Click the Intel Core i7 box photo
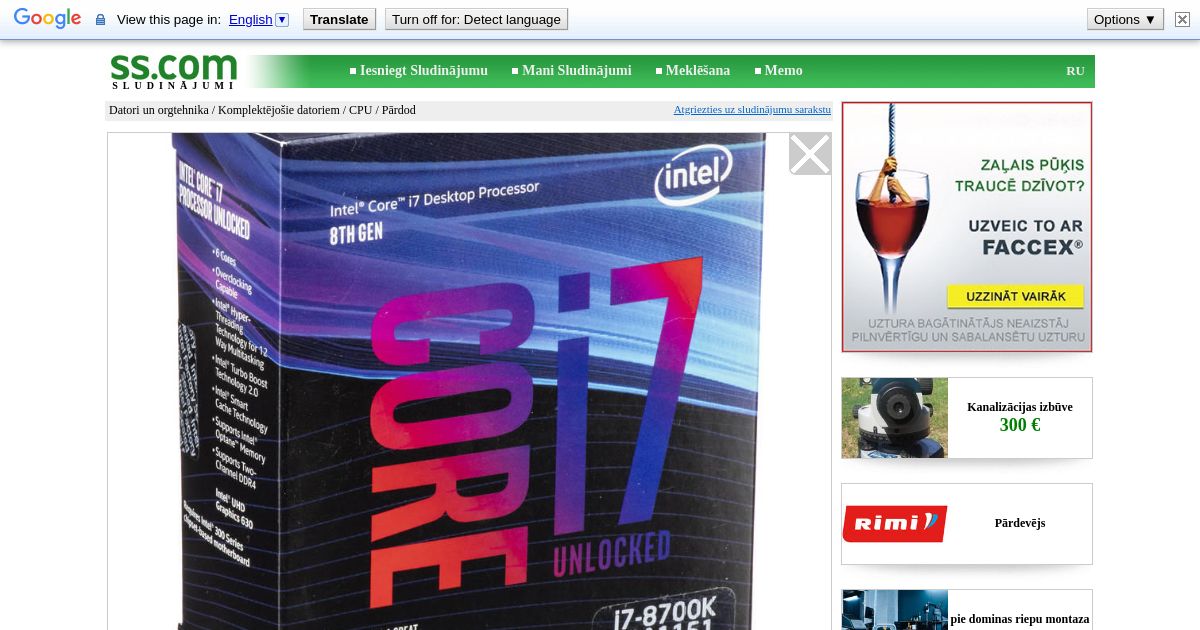 click(469, 381)
